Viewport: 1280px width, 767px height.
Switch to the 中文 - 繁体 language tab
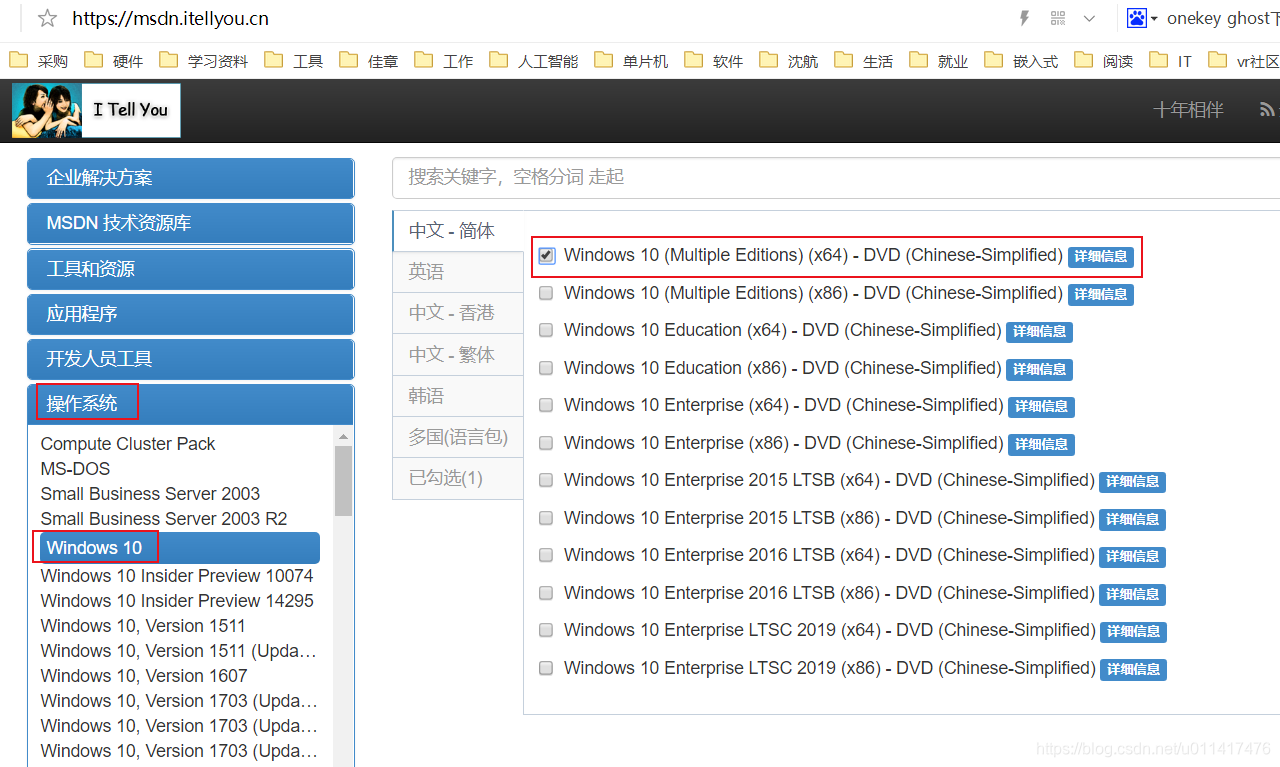pos(458,355)
